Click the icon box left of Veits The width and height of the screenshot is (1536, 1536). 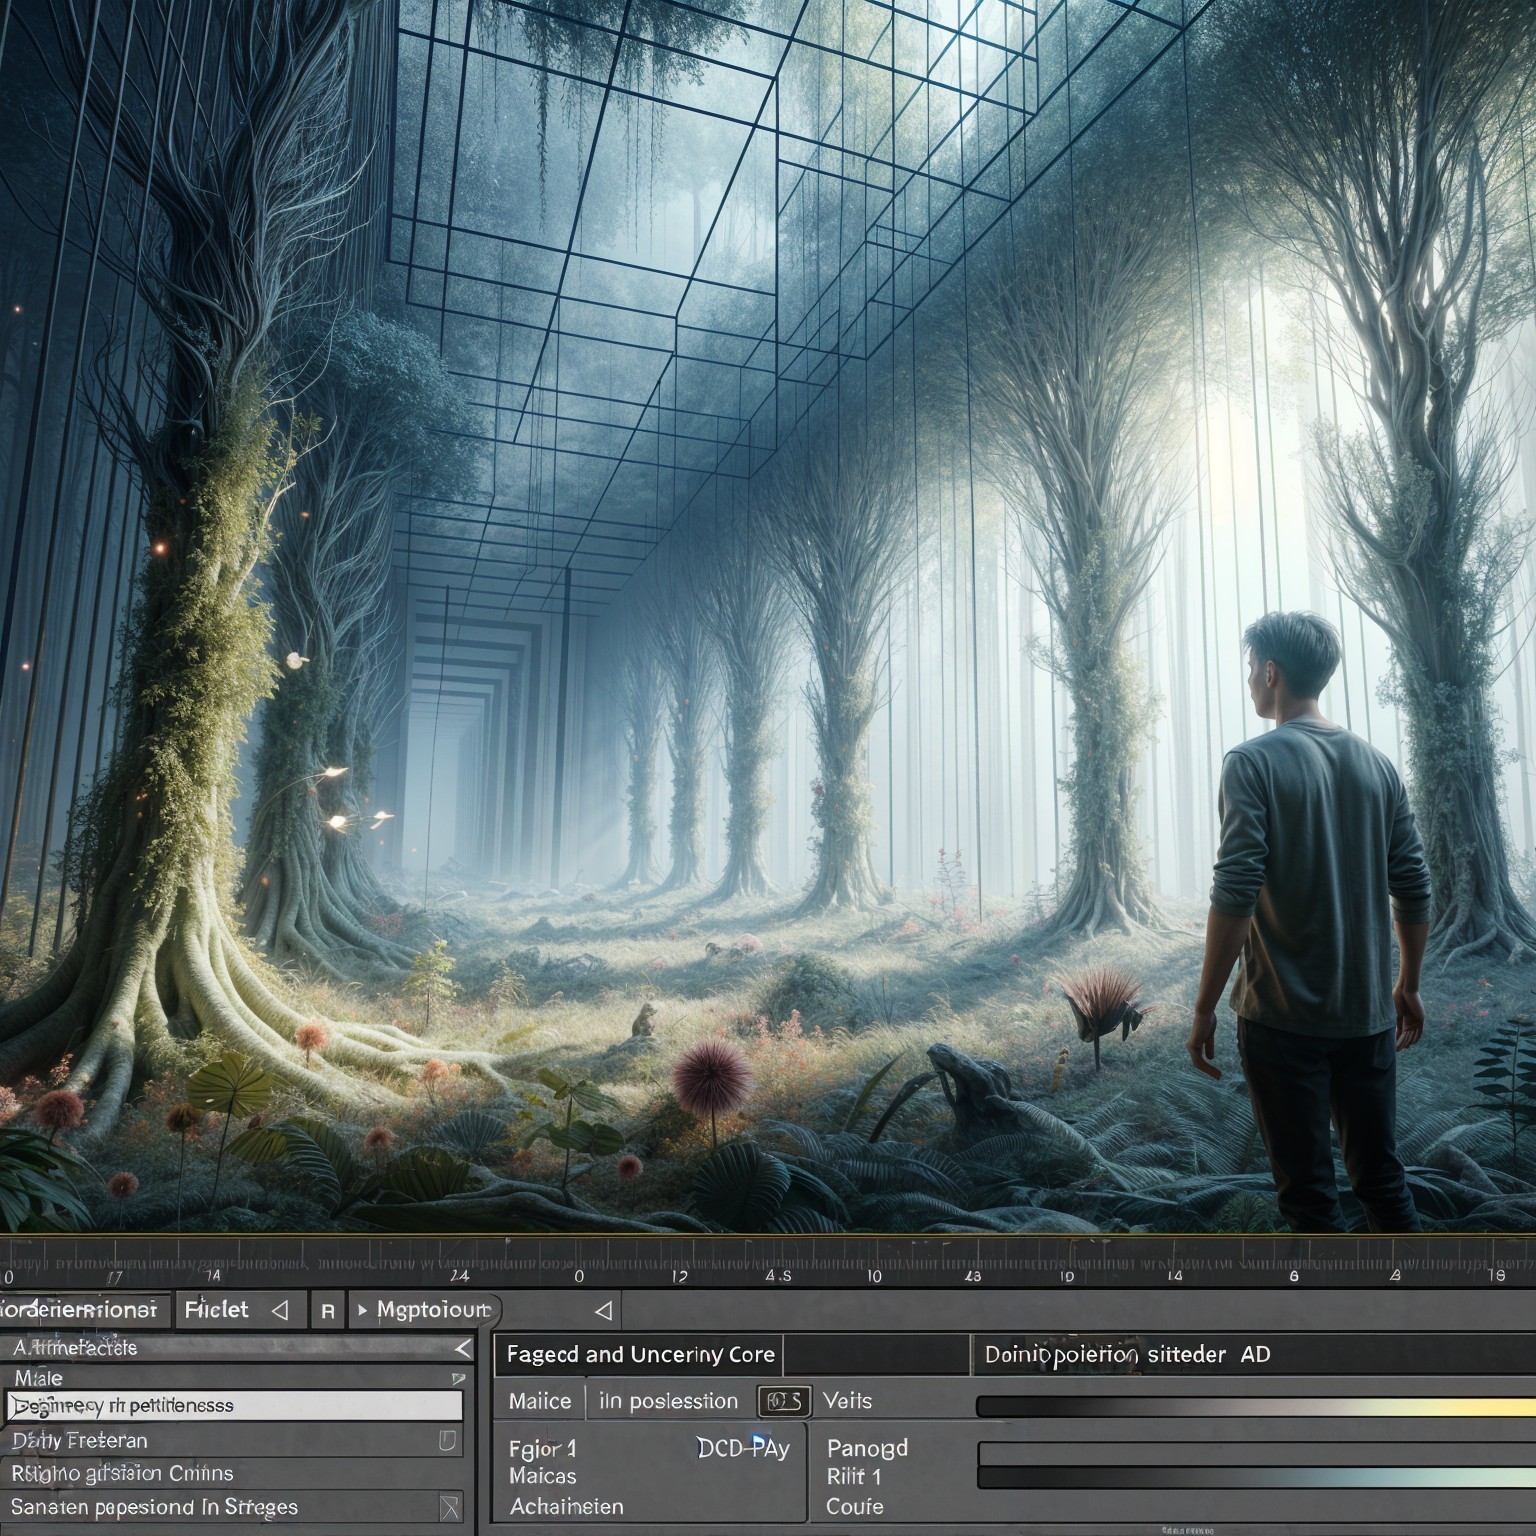pyautogui.click(x=783, y=1402)
